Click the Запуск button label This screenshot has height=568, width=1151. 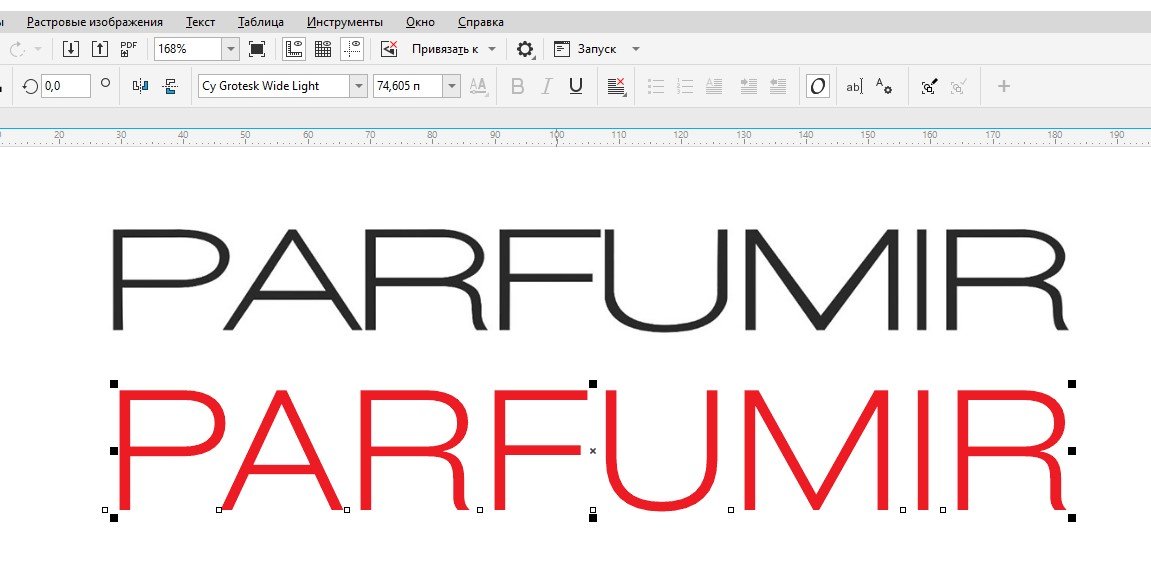coord(597,49)
